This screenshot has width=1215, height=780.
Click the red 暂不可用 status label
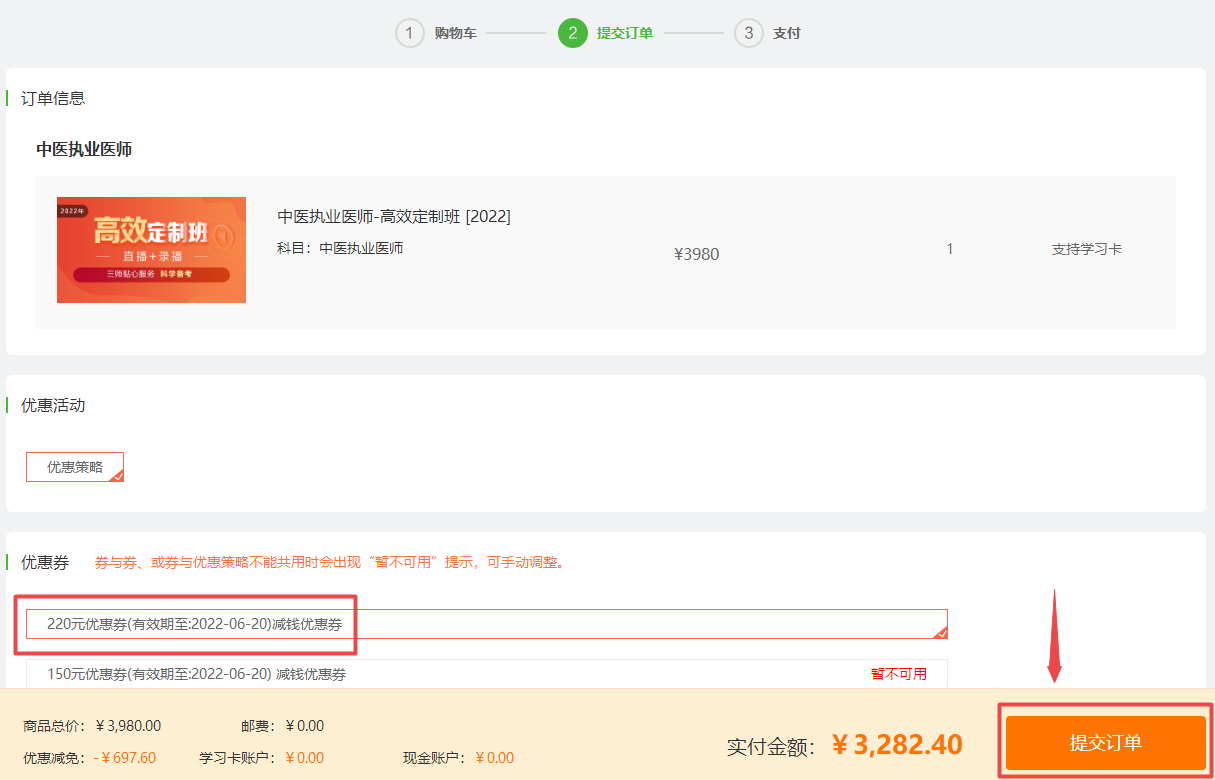click(x=898, y=674)
